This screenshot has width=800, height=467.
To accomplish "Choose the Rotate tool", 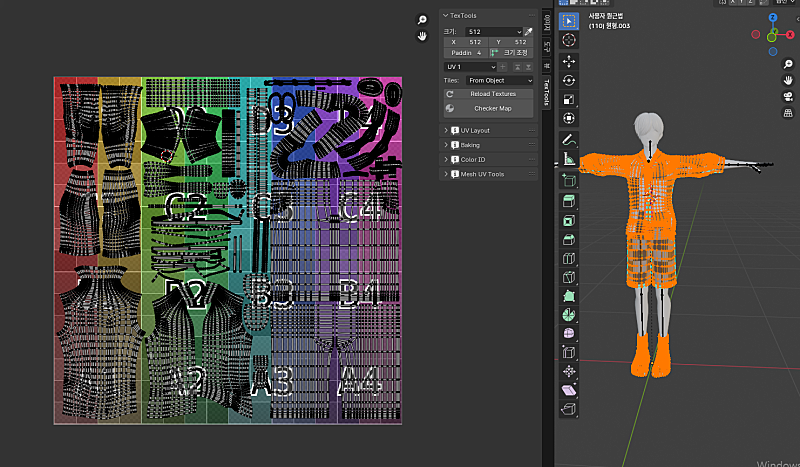I will coord(569,80).
